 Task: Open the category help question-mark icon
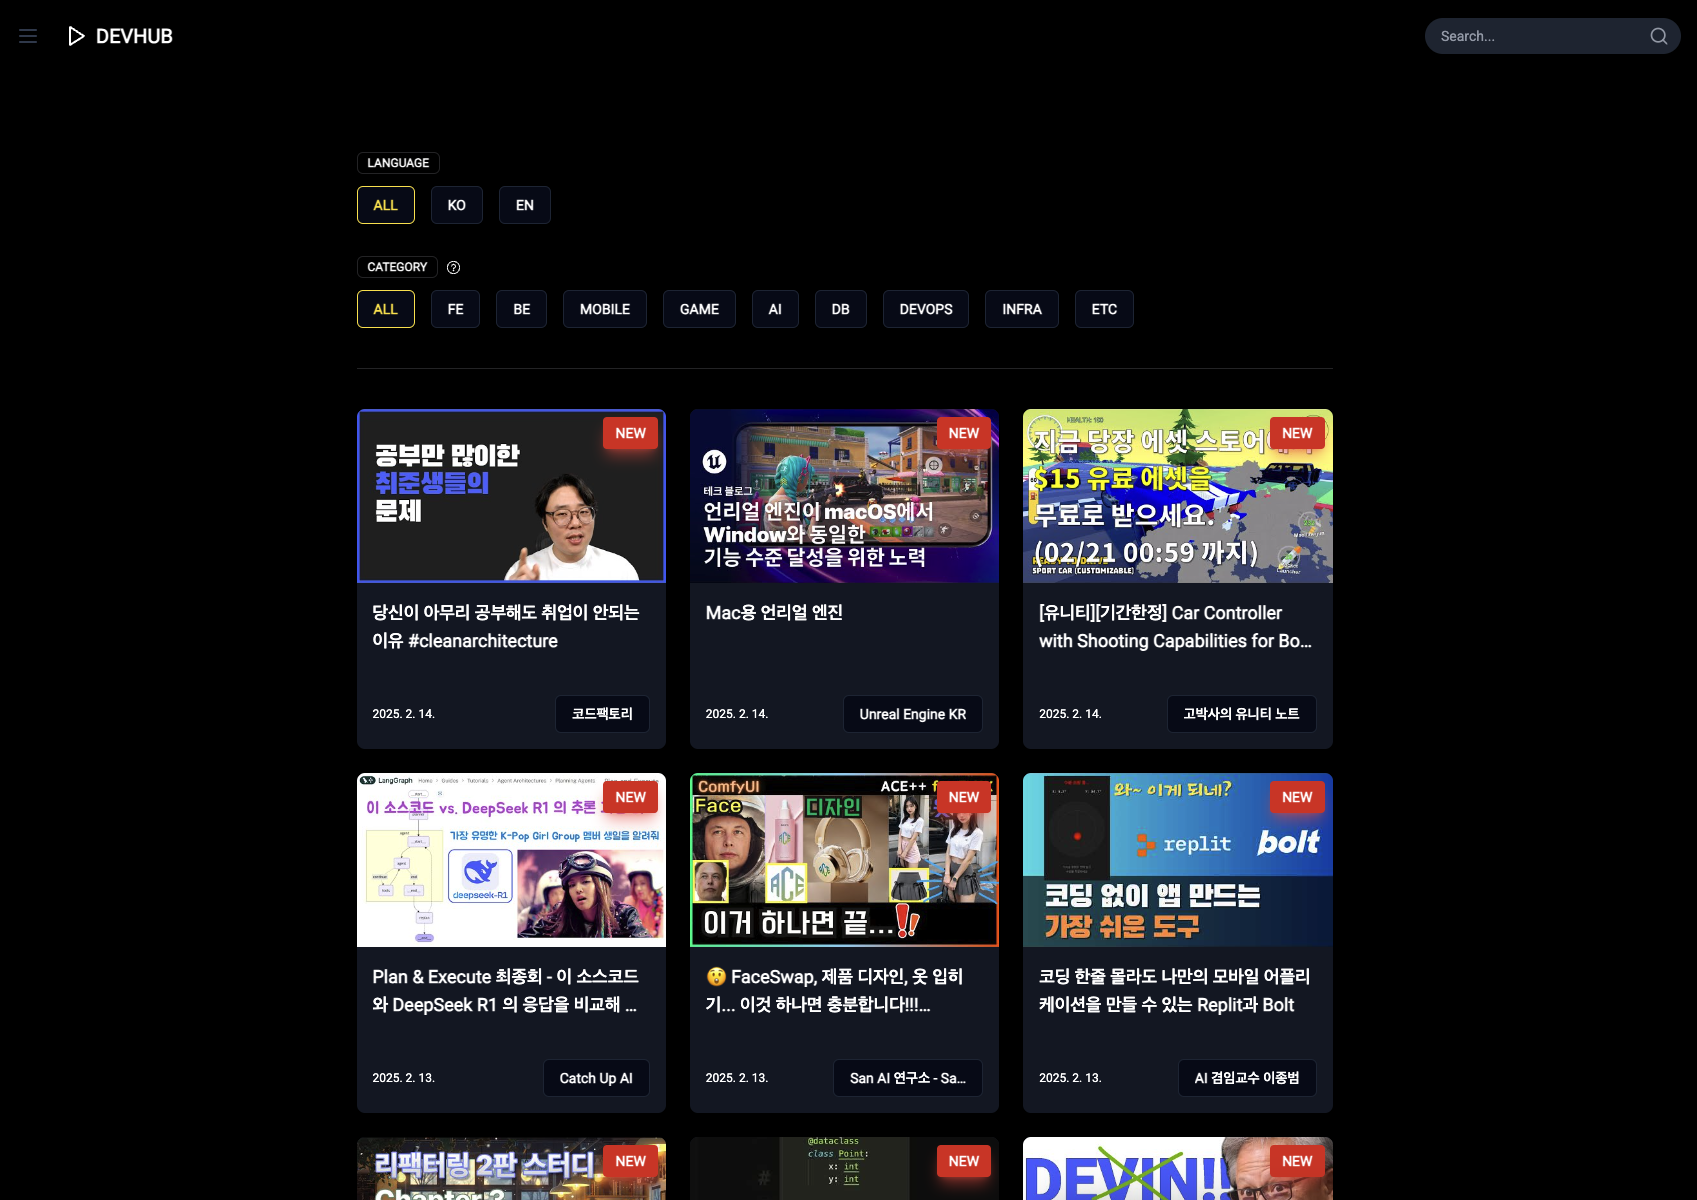click(453, 267)
